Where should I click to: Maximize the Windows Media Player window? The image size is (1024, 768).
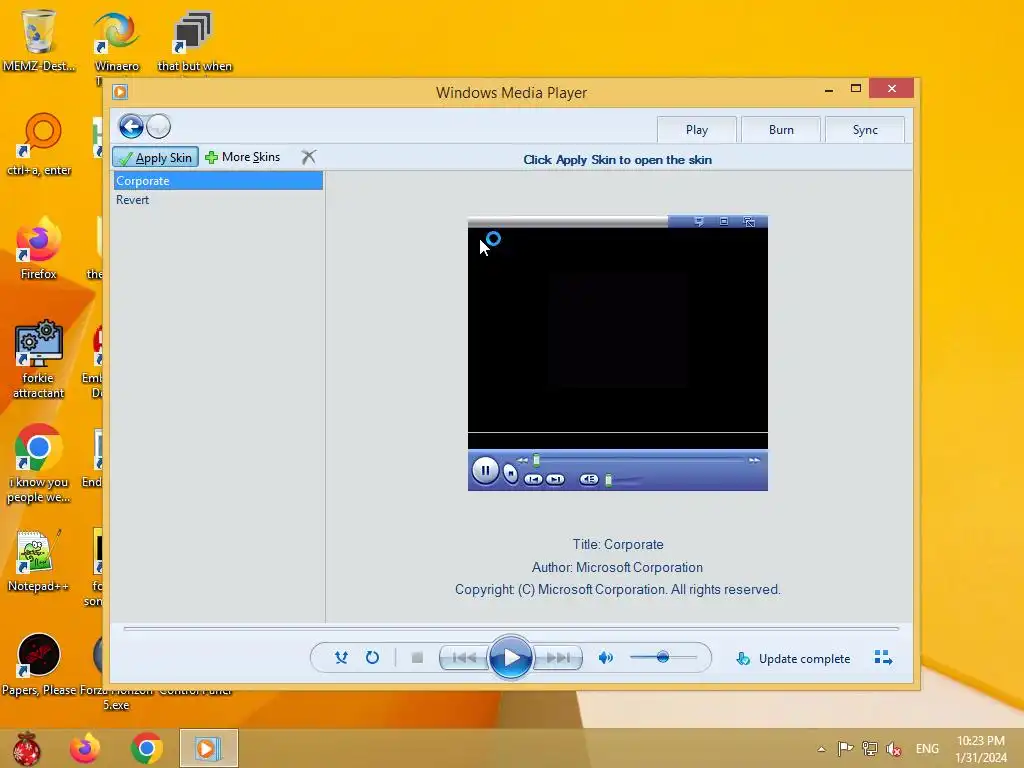pyautogui.click(x=856, y=89)
